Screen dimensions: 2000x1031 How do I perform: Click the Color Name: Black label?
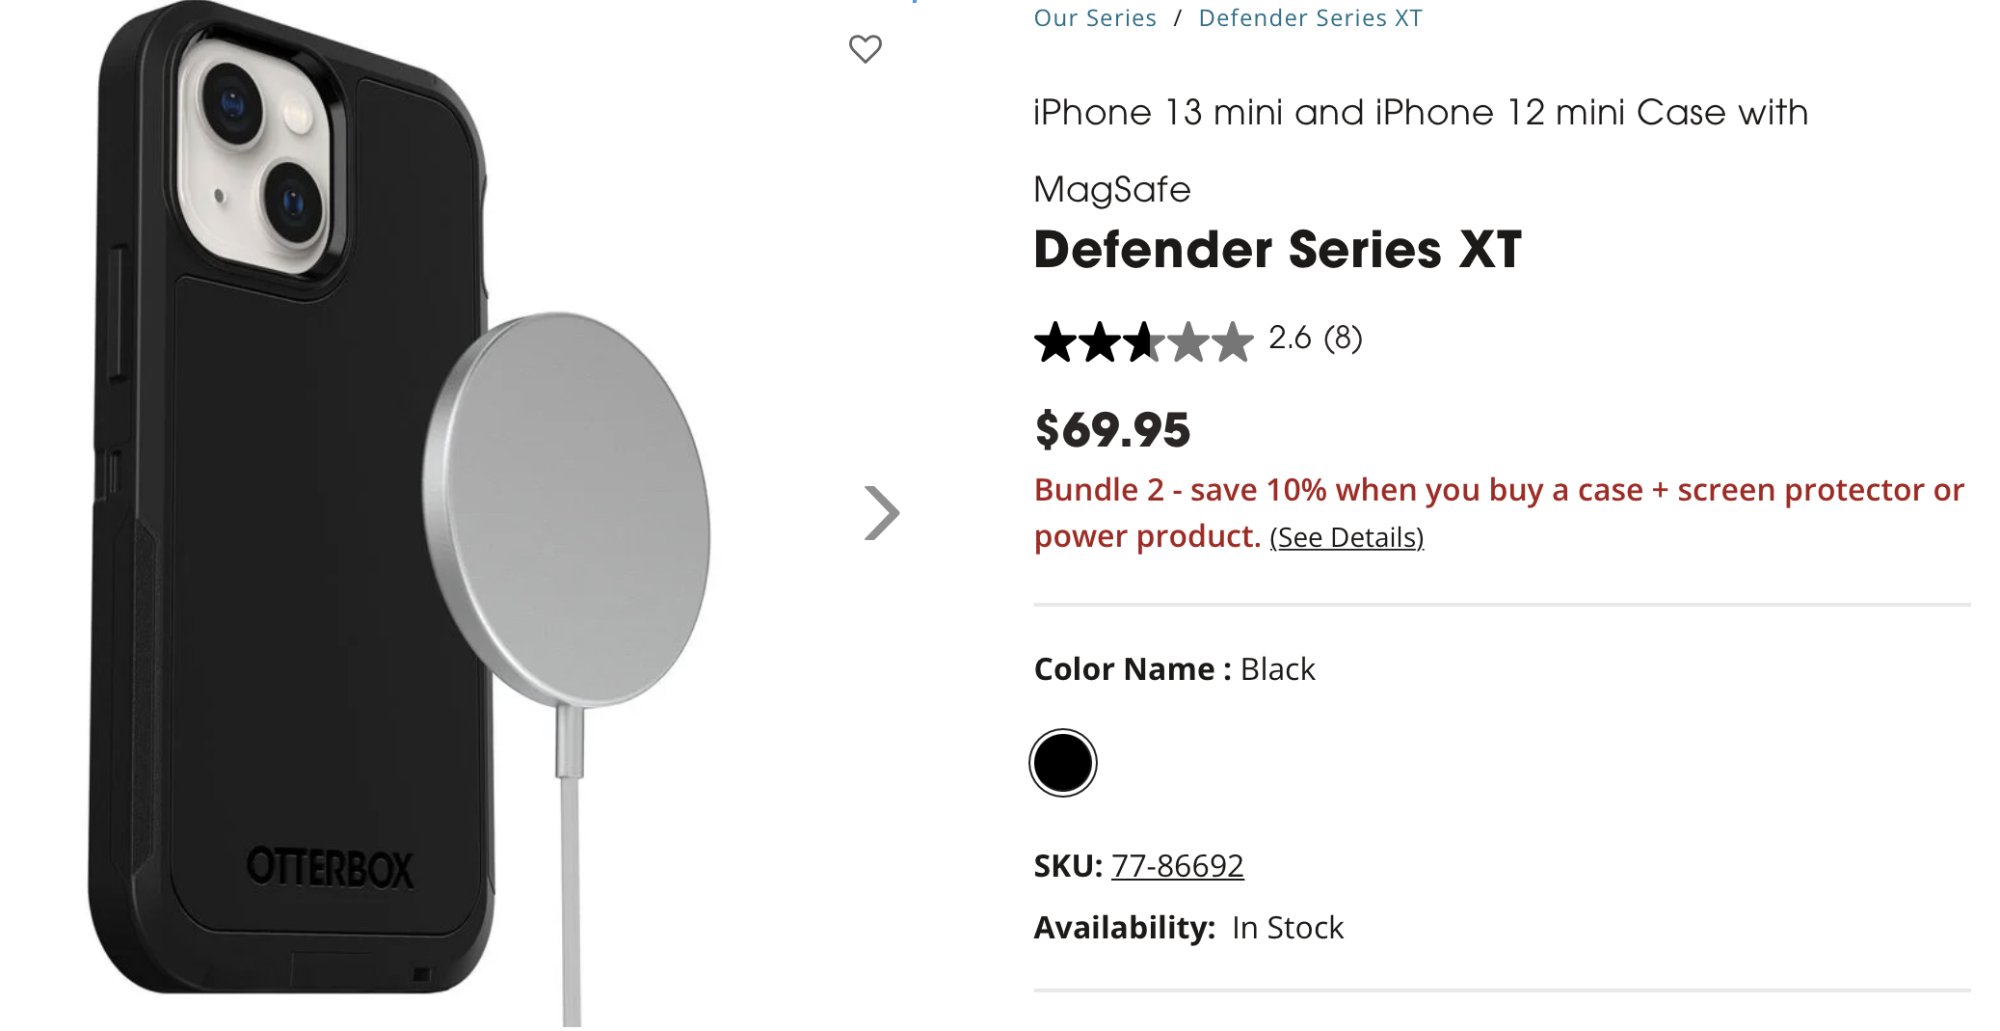click(1174, 669)
